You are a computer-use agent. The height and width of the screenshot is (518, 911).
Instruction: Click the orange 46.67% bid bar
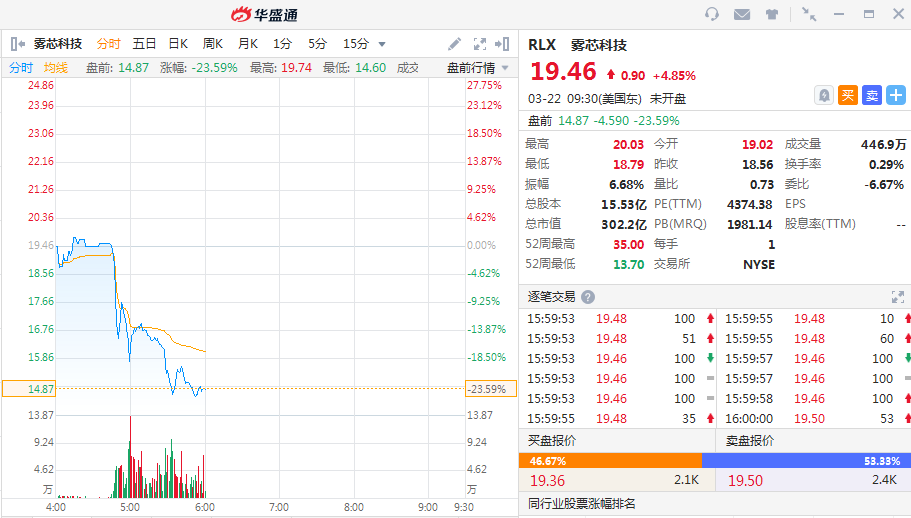(x=610, y=461)
